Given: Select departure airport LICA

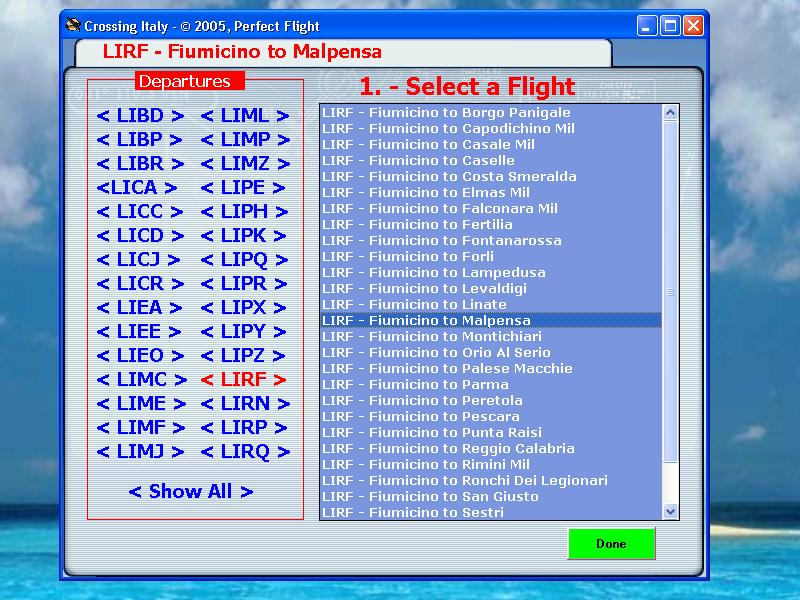Looking at the screenshot, I should pos(137,187).
